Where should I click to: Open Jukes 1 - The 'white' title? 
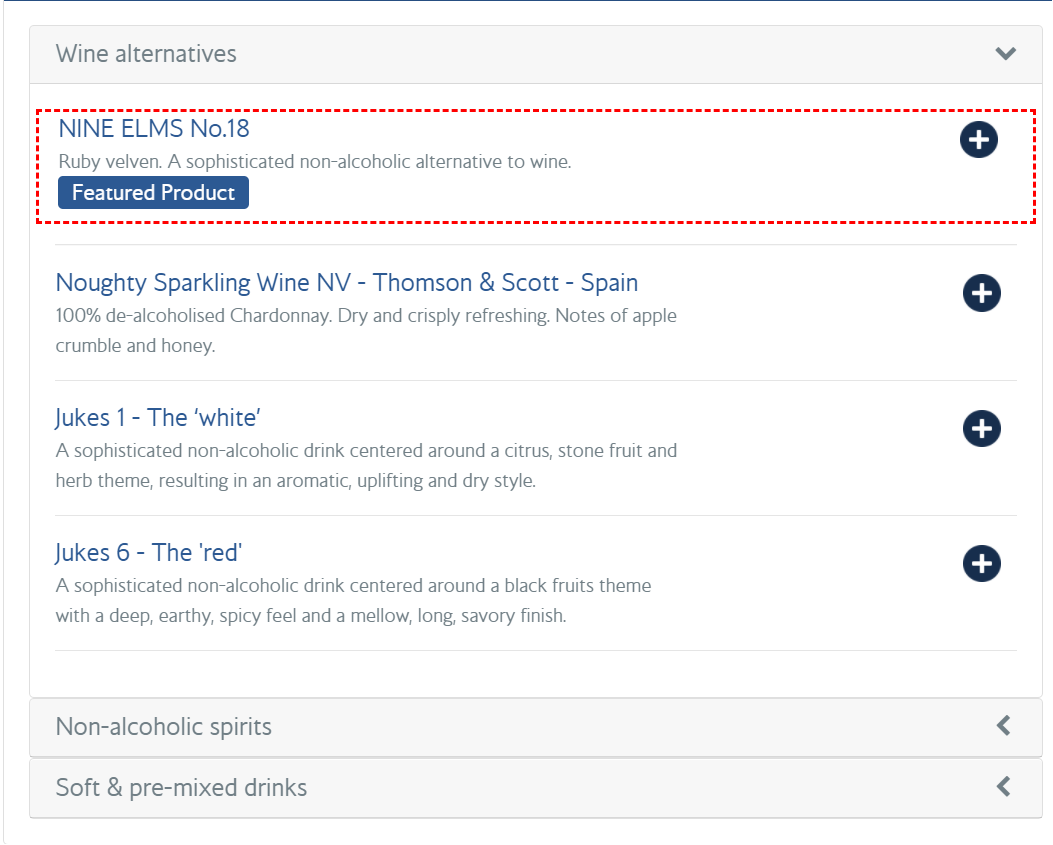coord(158,418)
